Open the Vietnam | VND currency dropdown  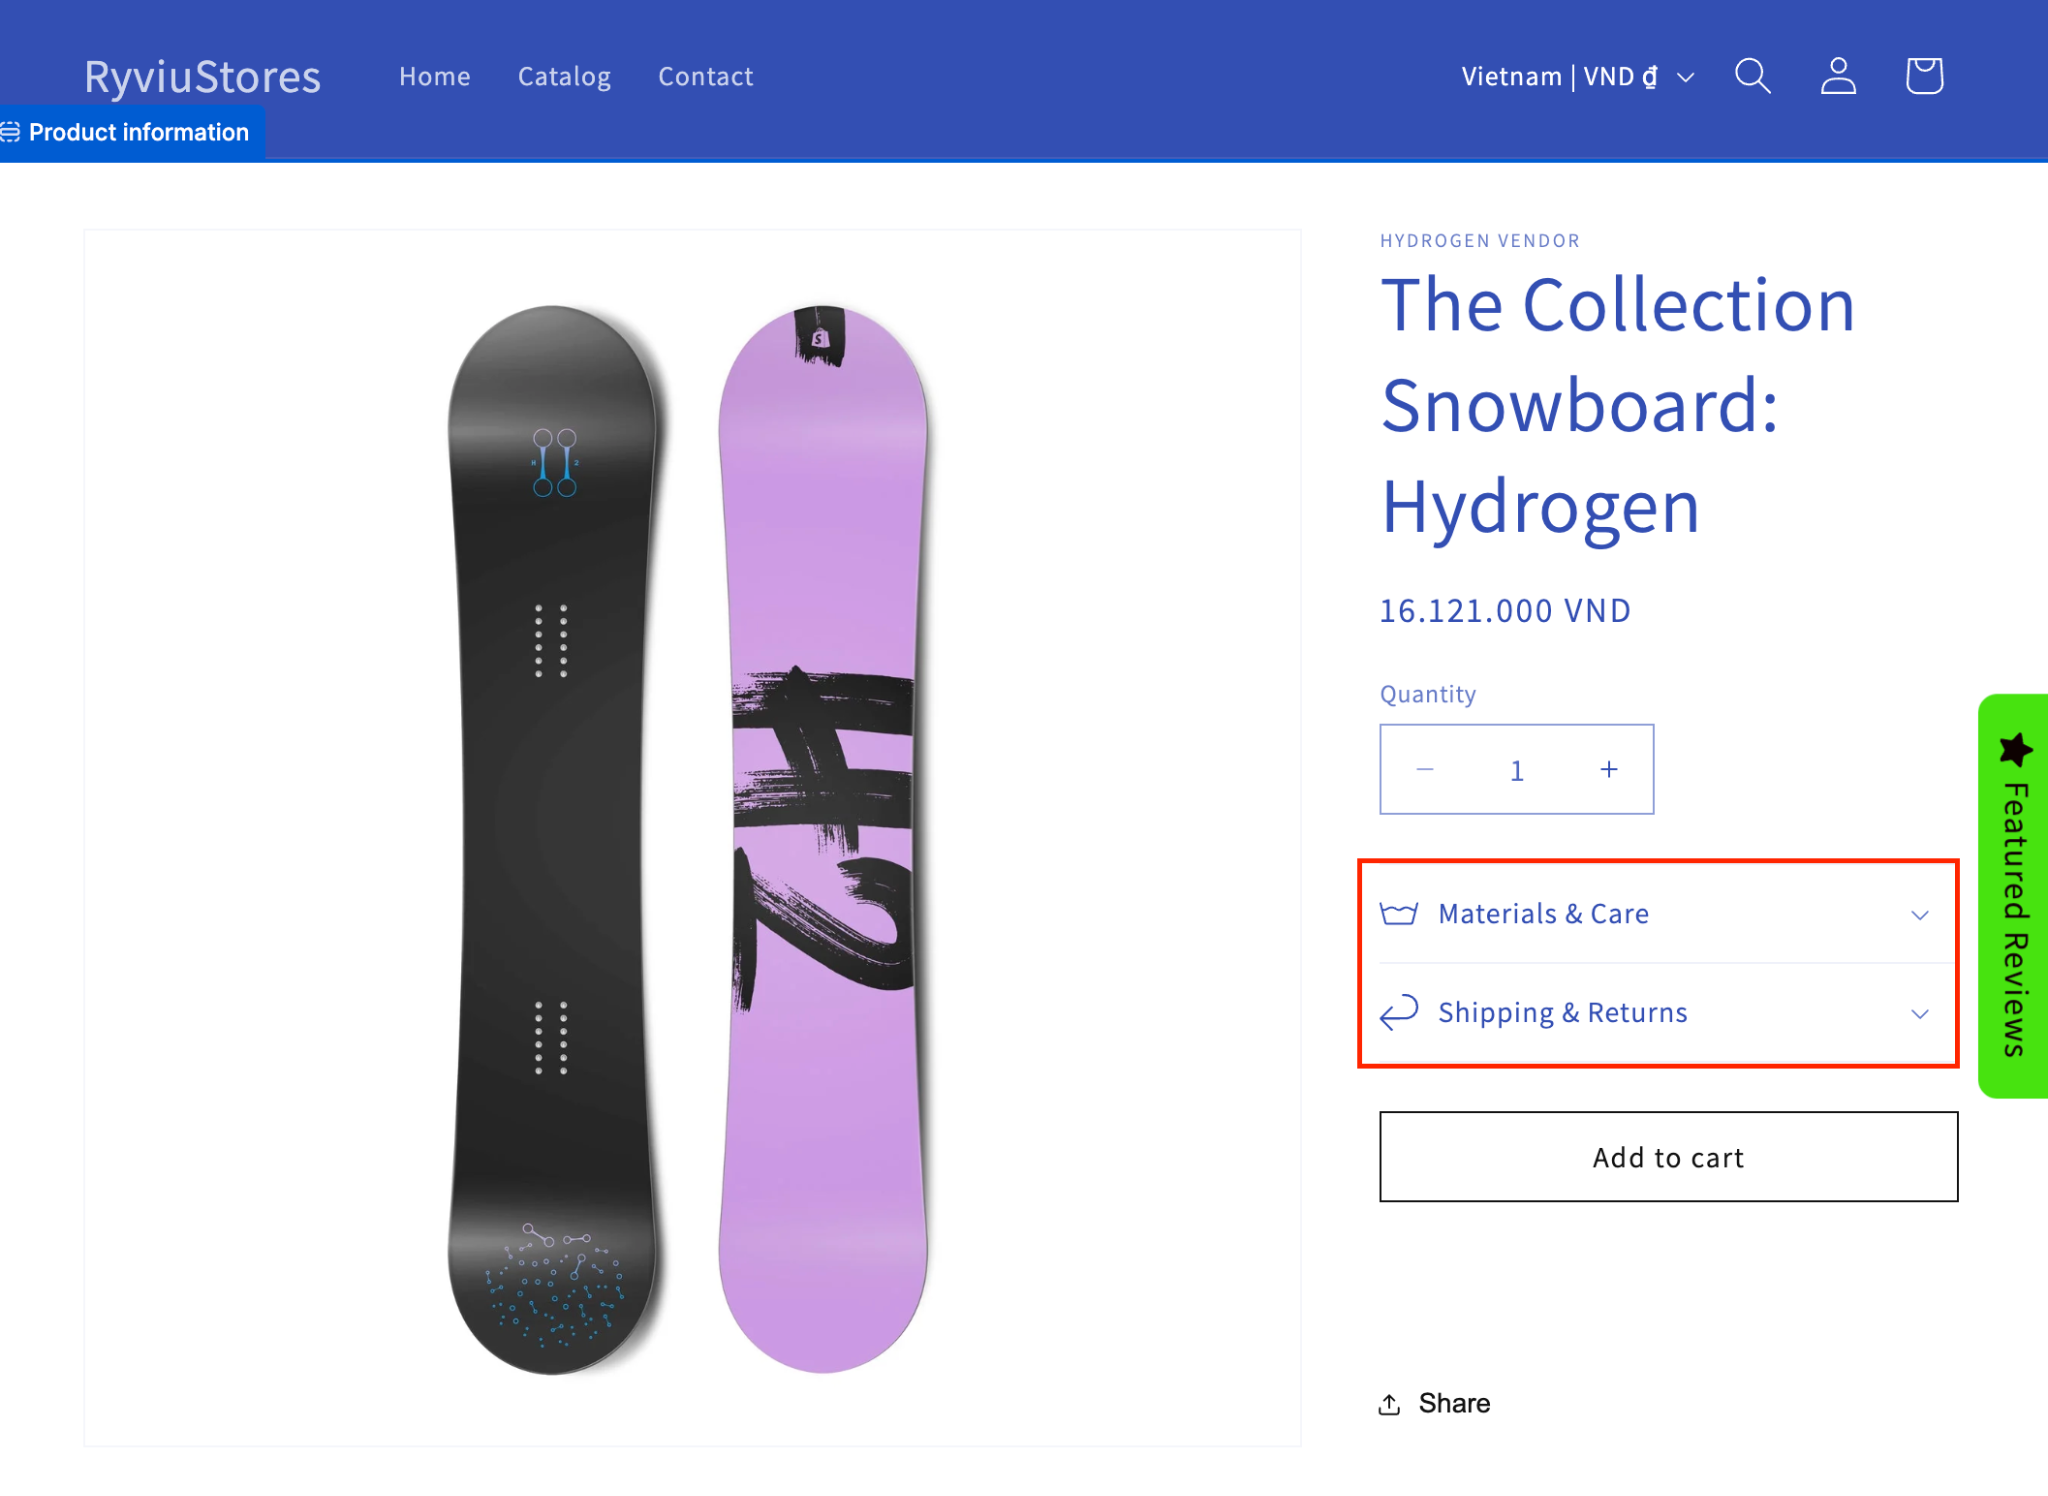point(1577,76)
